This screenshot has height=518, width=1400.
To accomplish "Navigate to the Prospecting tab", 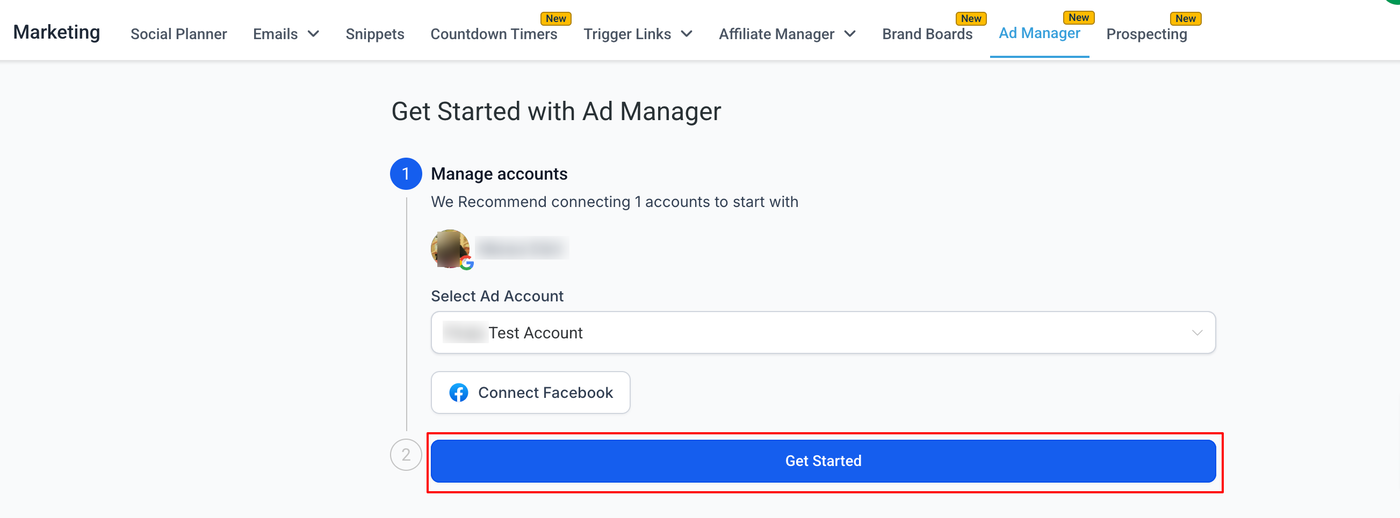I will (x=1146, y=34).
